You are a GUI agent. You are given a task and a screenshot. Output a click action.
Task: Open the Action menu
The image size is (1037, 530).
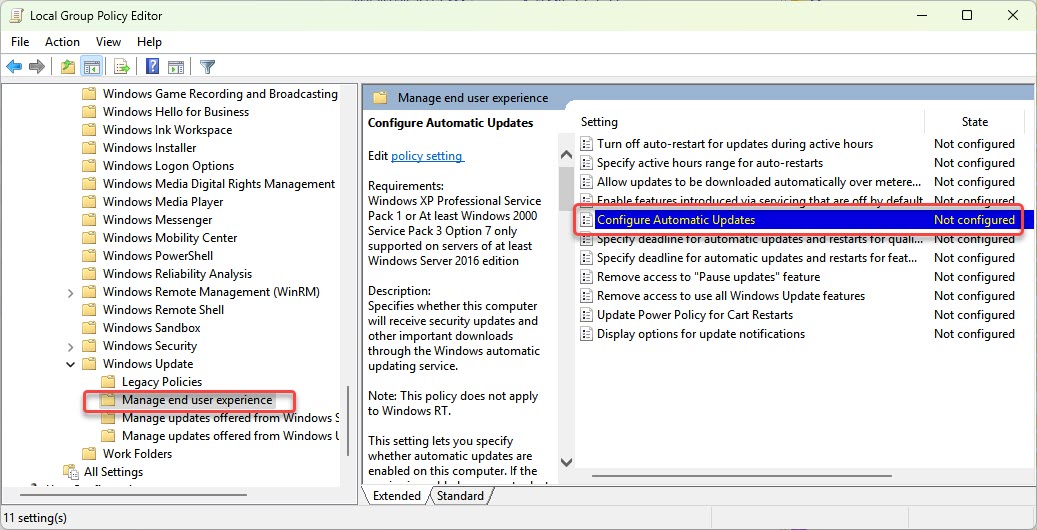[62, 42]
